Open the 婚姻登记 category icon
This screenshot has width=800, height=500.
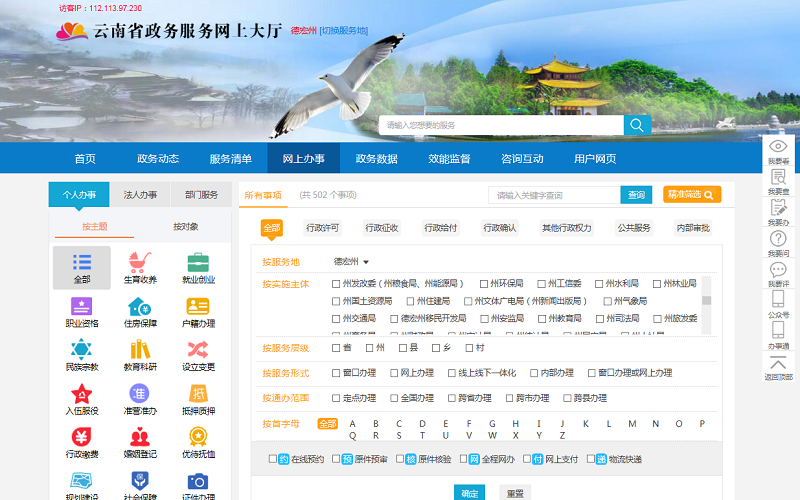tap(140, 437)
